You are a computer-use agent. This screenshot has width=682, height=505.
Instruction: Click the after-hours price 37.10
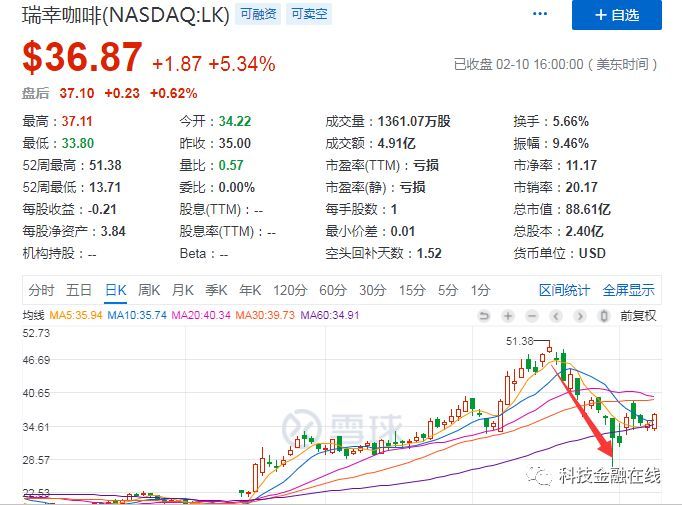(77, 93)
